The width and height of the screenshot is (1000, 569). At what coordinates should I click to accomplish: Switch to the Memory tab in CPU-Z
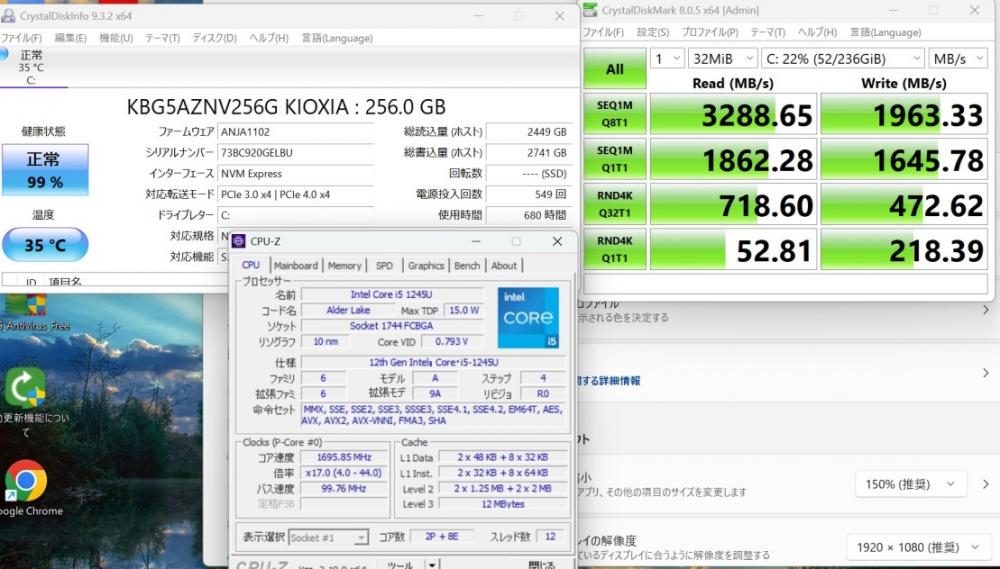pos(344,265)
